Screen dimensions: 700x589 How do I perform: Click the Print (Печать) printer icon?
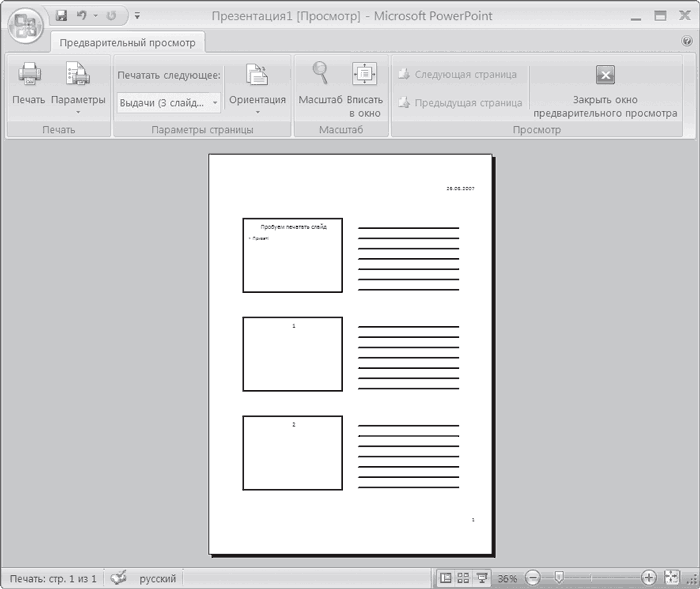(x=29, y=73)
